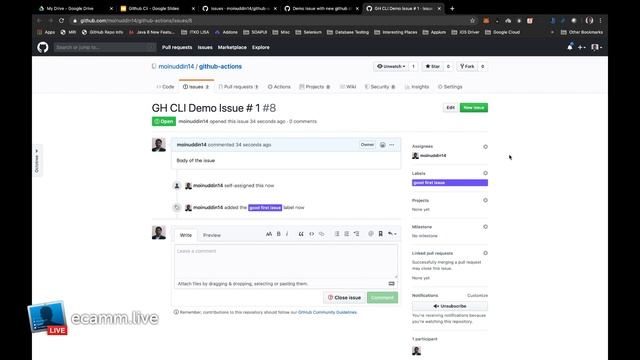Add an emoji reaction to the comment
Viewport: 640px width, 360px height.
coord(382,145)
